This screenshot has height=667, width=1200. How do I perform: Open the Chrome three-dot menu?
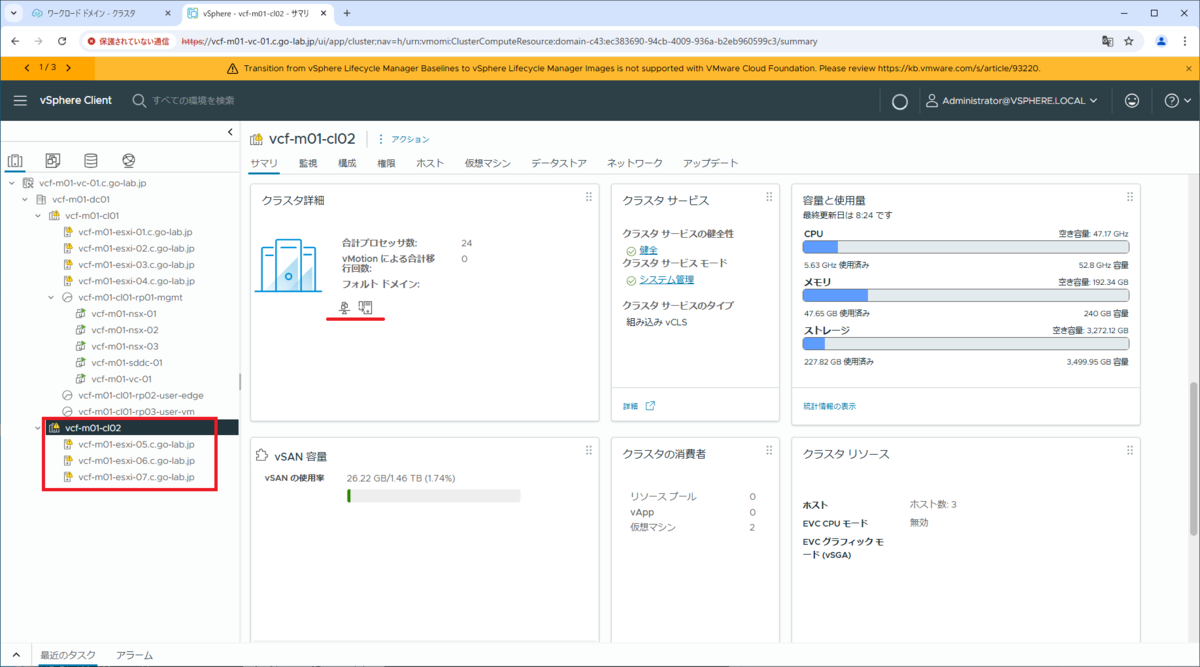pyautogui.click(x=1185, y=41)
